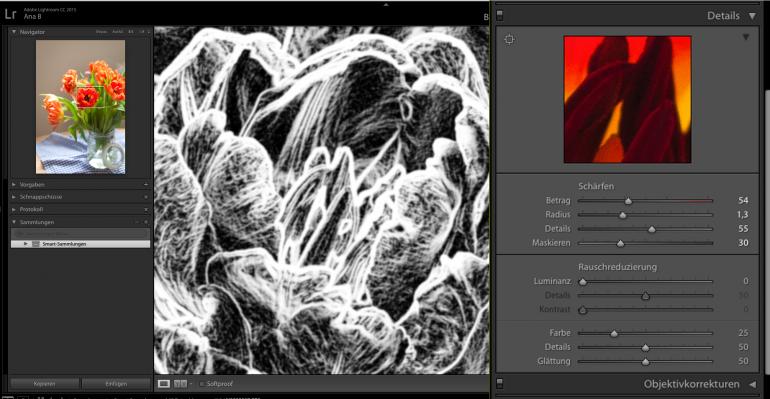Viewport: 770px width, 399px height.
Task: Click the Kopieren button
Action: [45, 383]
